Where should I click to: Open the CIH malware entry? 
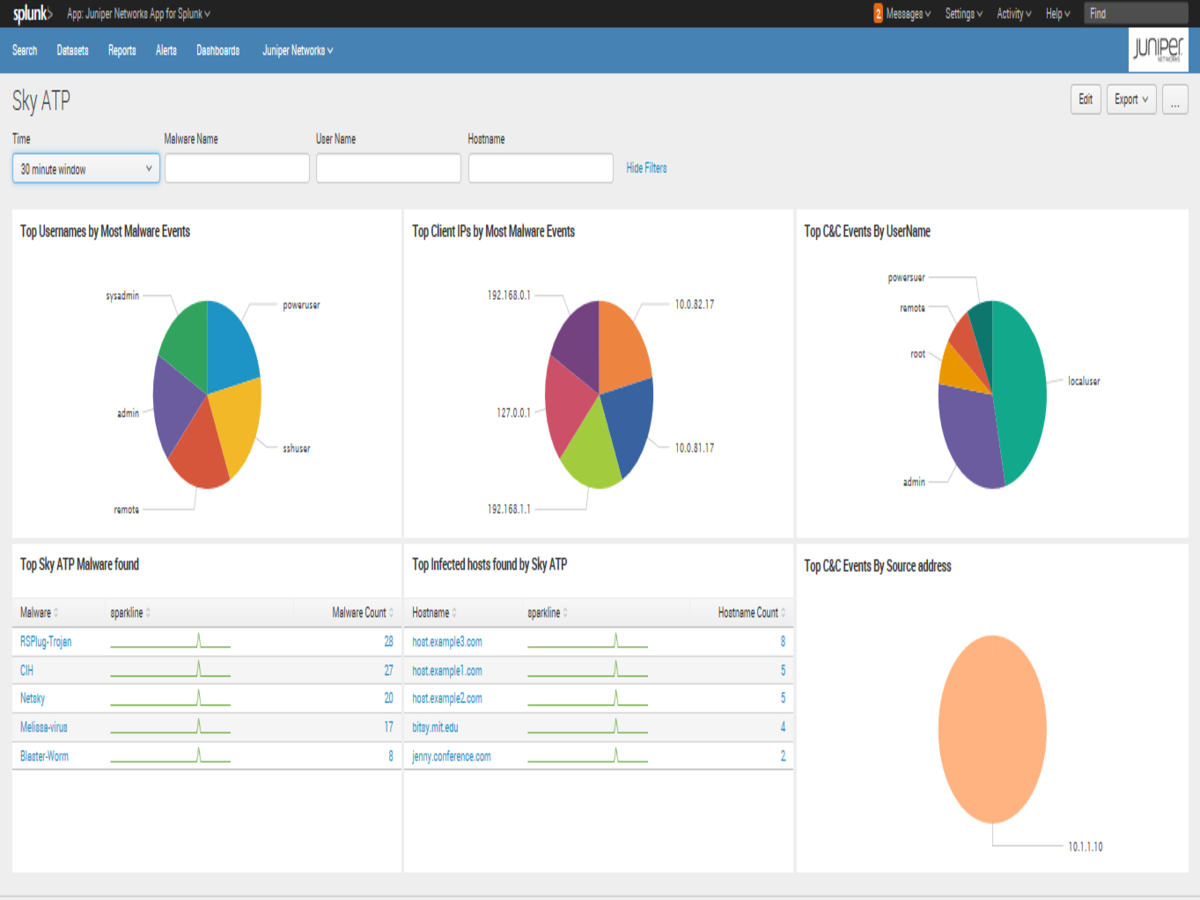(x=27, y=670)
